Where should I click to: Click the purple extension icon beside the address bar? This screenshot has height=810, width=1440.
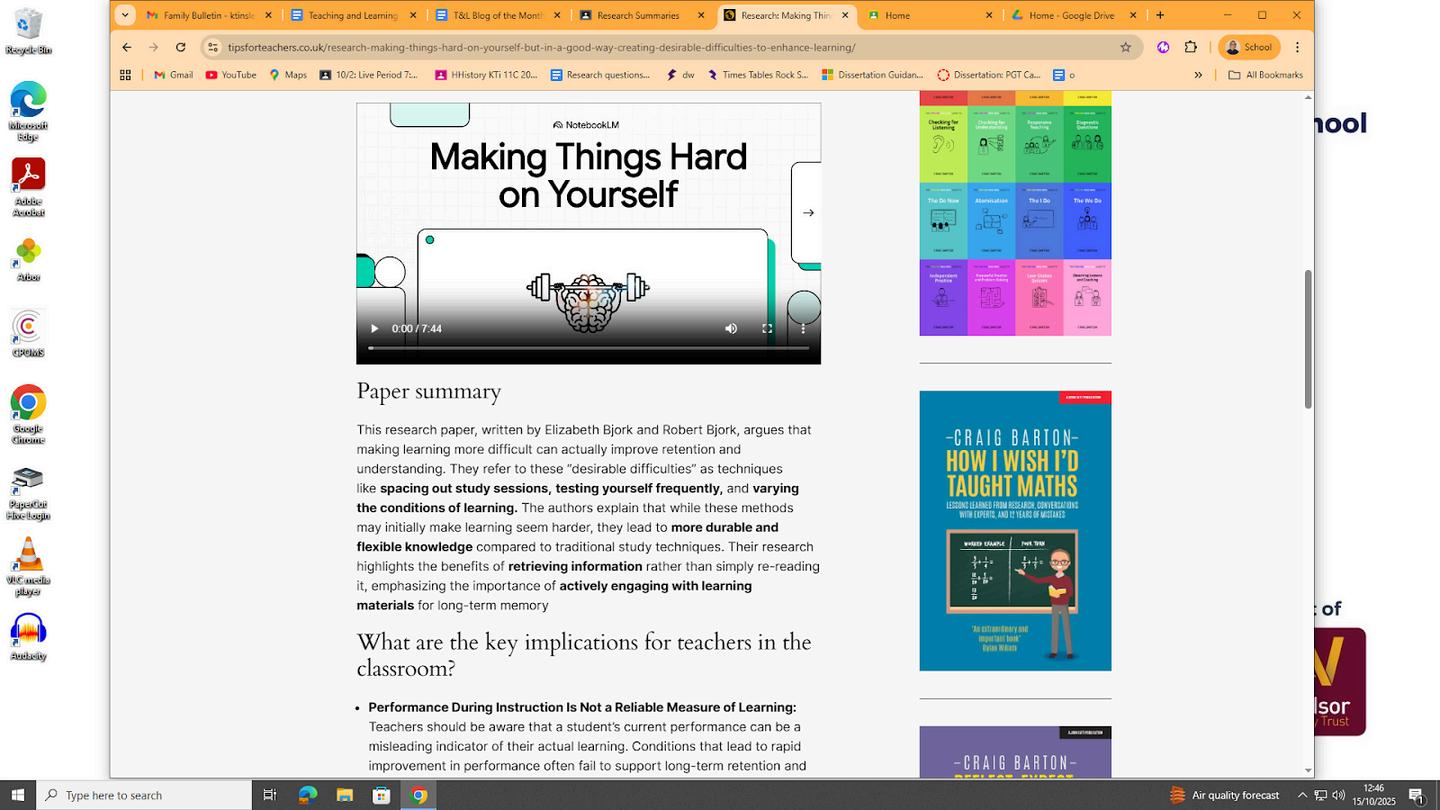(x=1163, y=47)
